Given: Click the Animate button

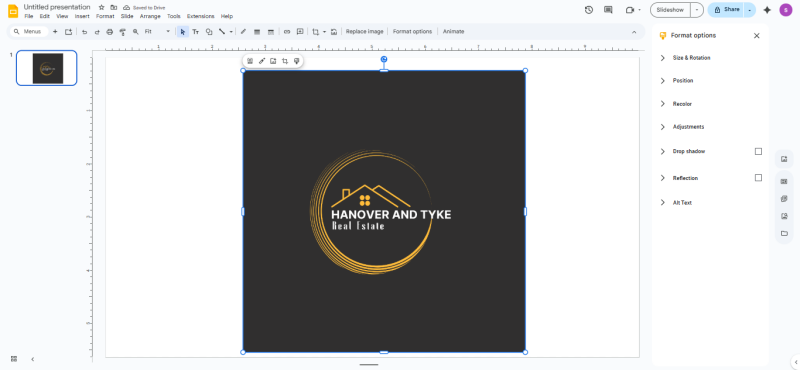Looking at the screenshot, I should pos(454,32).
